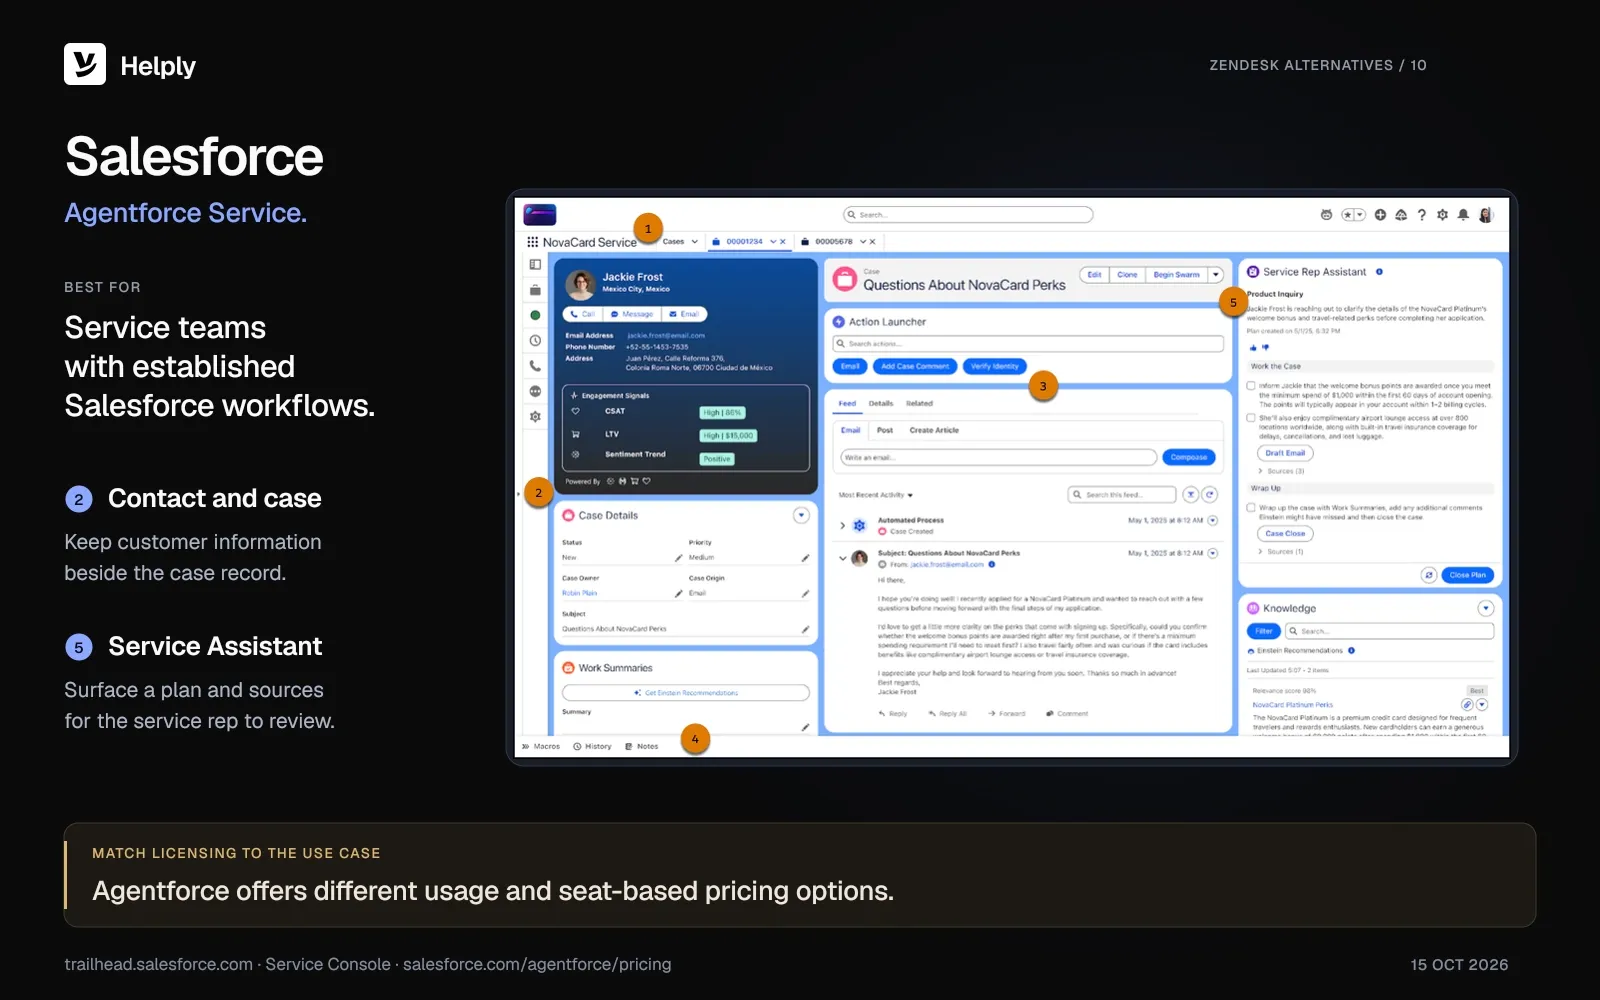Check the 'Inform Jackie' welcome bonus step
1600x1000 pixels.
pos(1251,385)
